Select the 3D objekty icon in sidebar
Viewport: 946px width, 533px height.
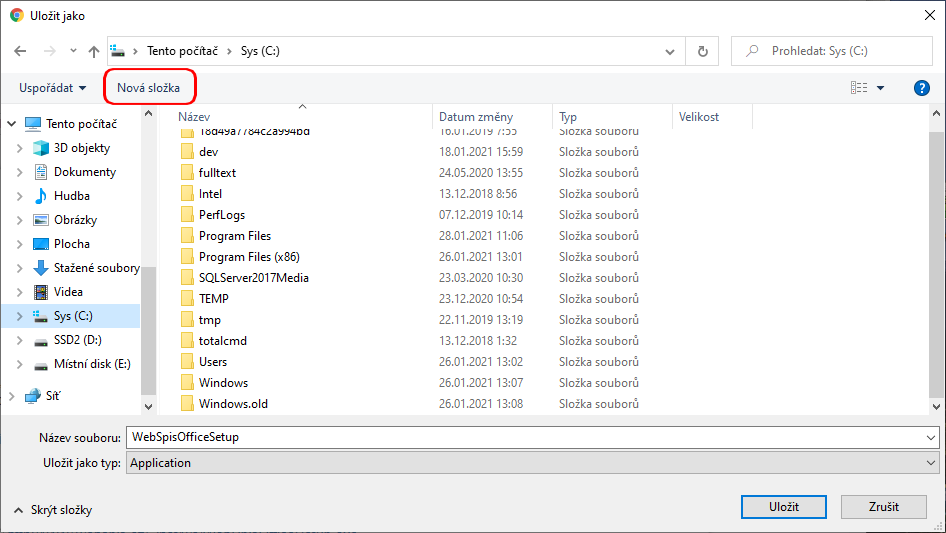(41, 148)
